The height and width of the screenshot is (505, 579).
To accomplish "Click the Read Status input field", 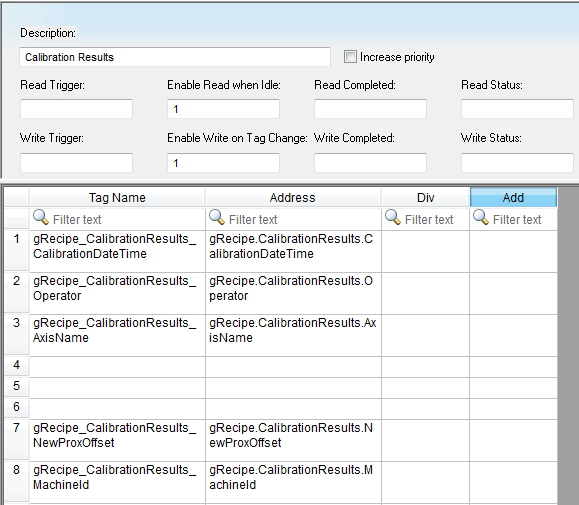I will click(x=517, y=109).
